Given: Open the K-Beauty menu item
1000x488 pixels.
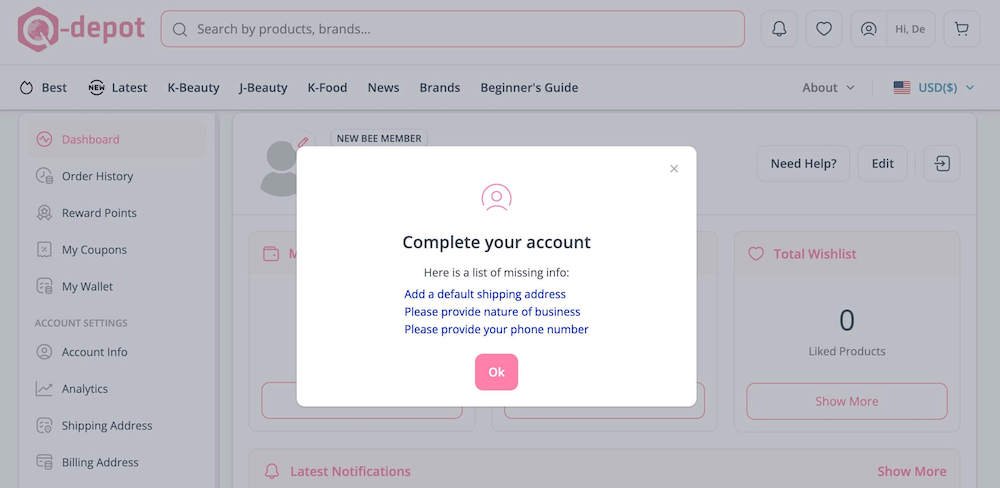Looking at the screenshot, I should [193, 87].
